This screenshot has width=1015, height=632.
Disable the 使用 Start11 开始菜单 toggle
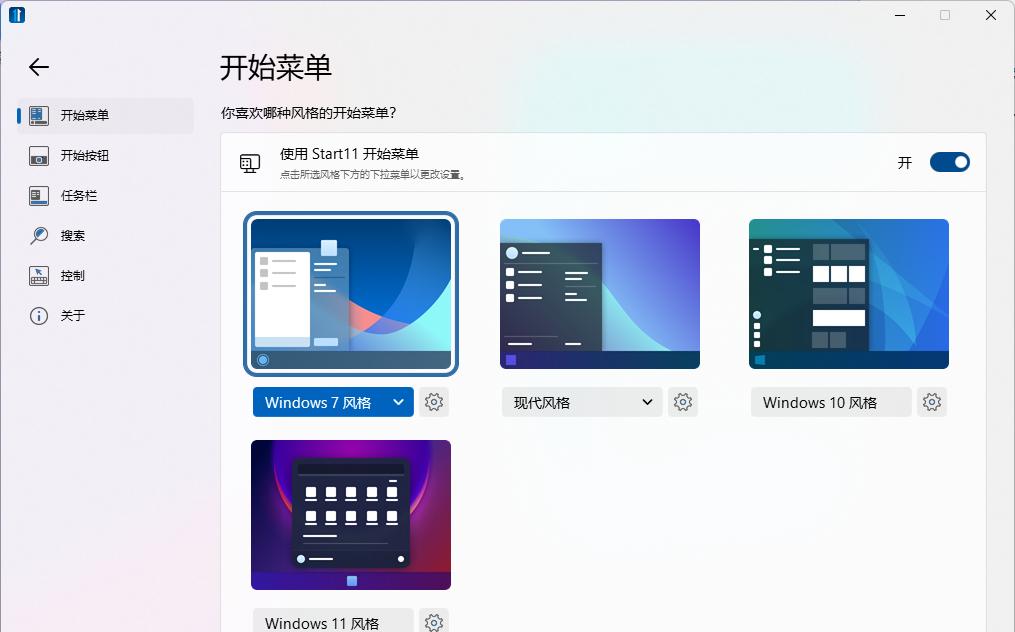point(950,162)
